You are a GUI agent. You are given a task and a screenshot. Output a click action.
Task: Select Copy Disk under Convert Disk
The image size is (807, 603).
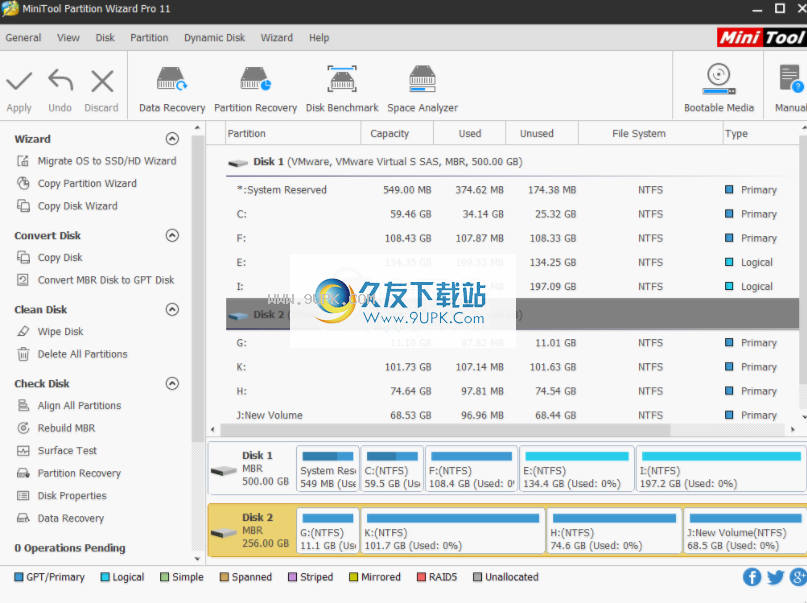click(60, 258)
